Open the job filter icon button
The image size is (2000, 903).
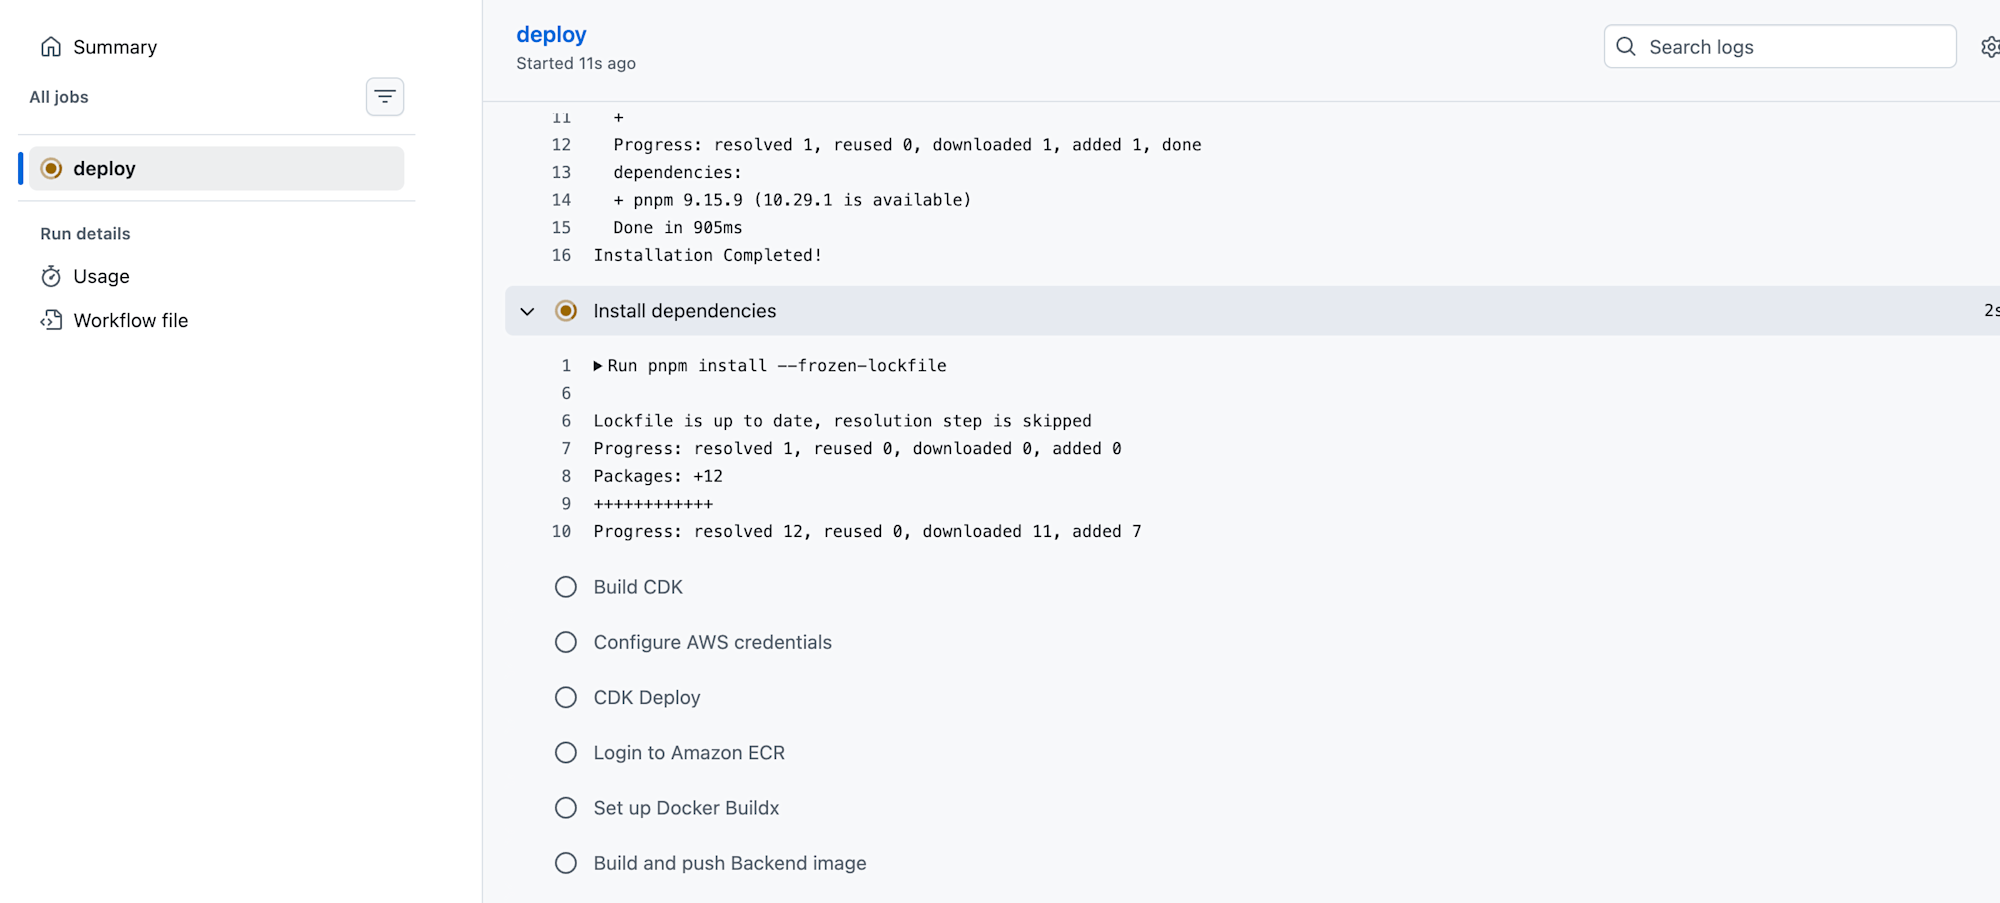tap(385, 97)
